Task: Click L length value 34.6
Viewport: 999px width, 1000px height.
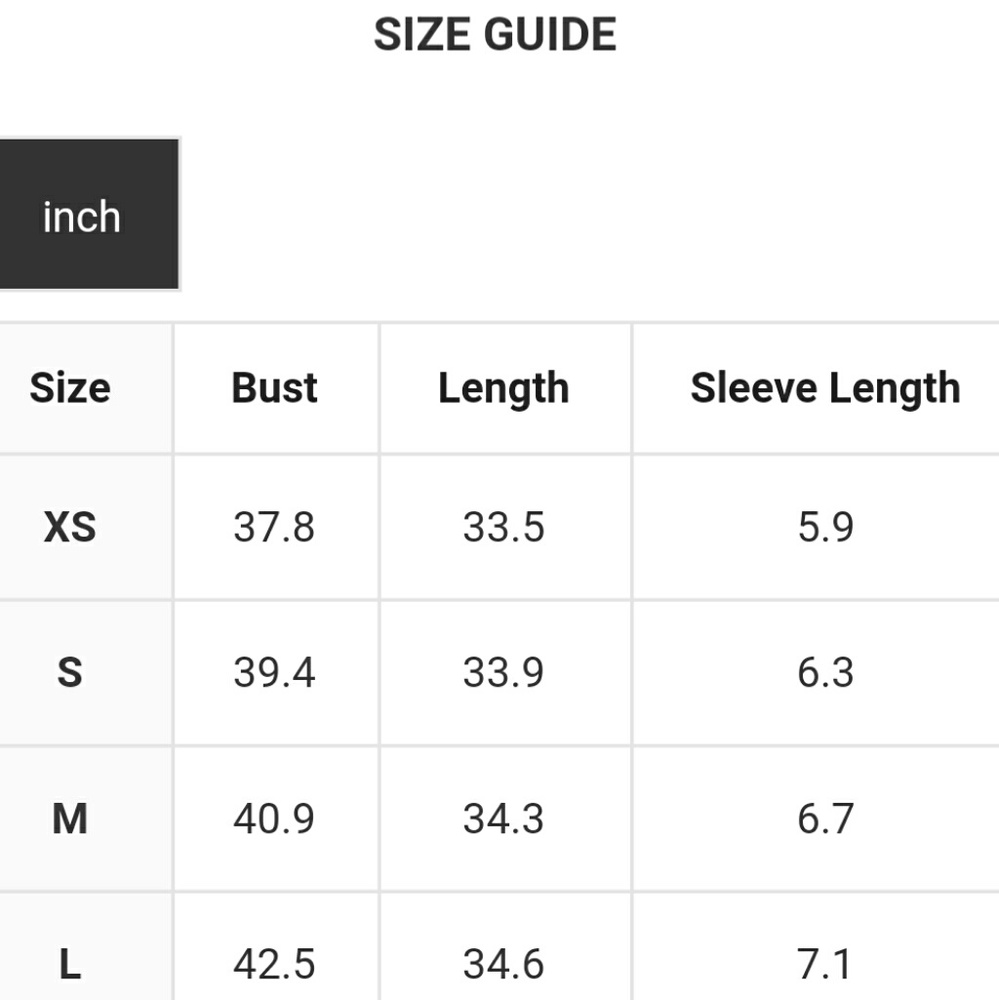Action: (503, 964)
